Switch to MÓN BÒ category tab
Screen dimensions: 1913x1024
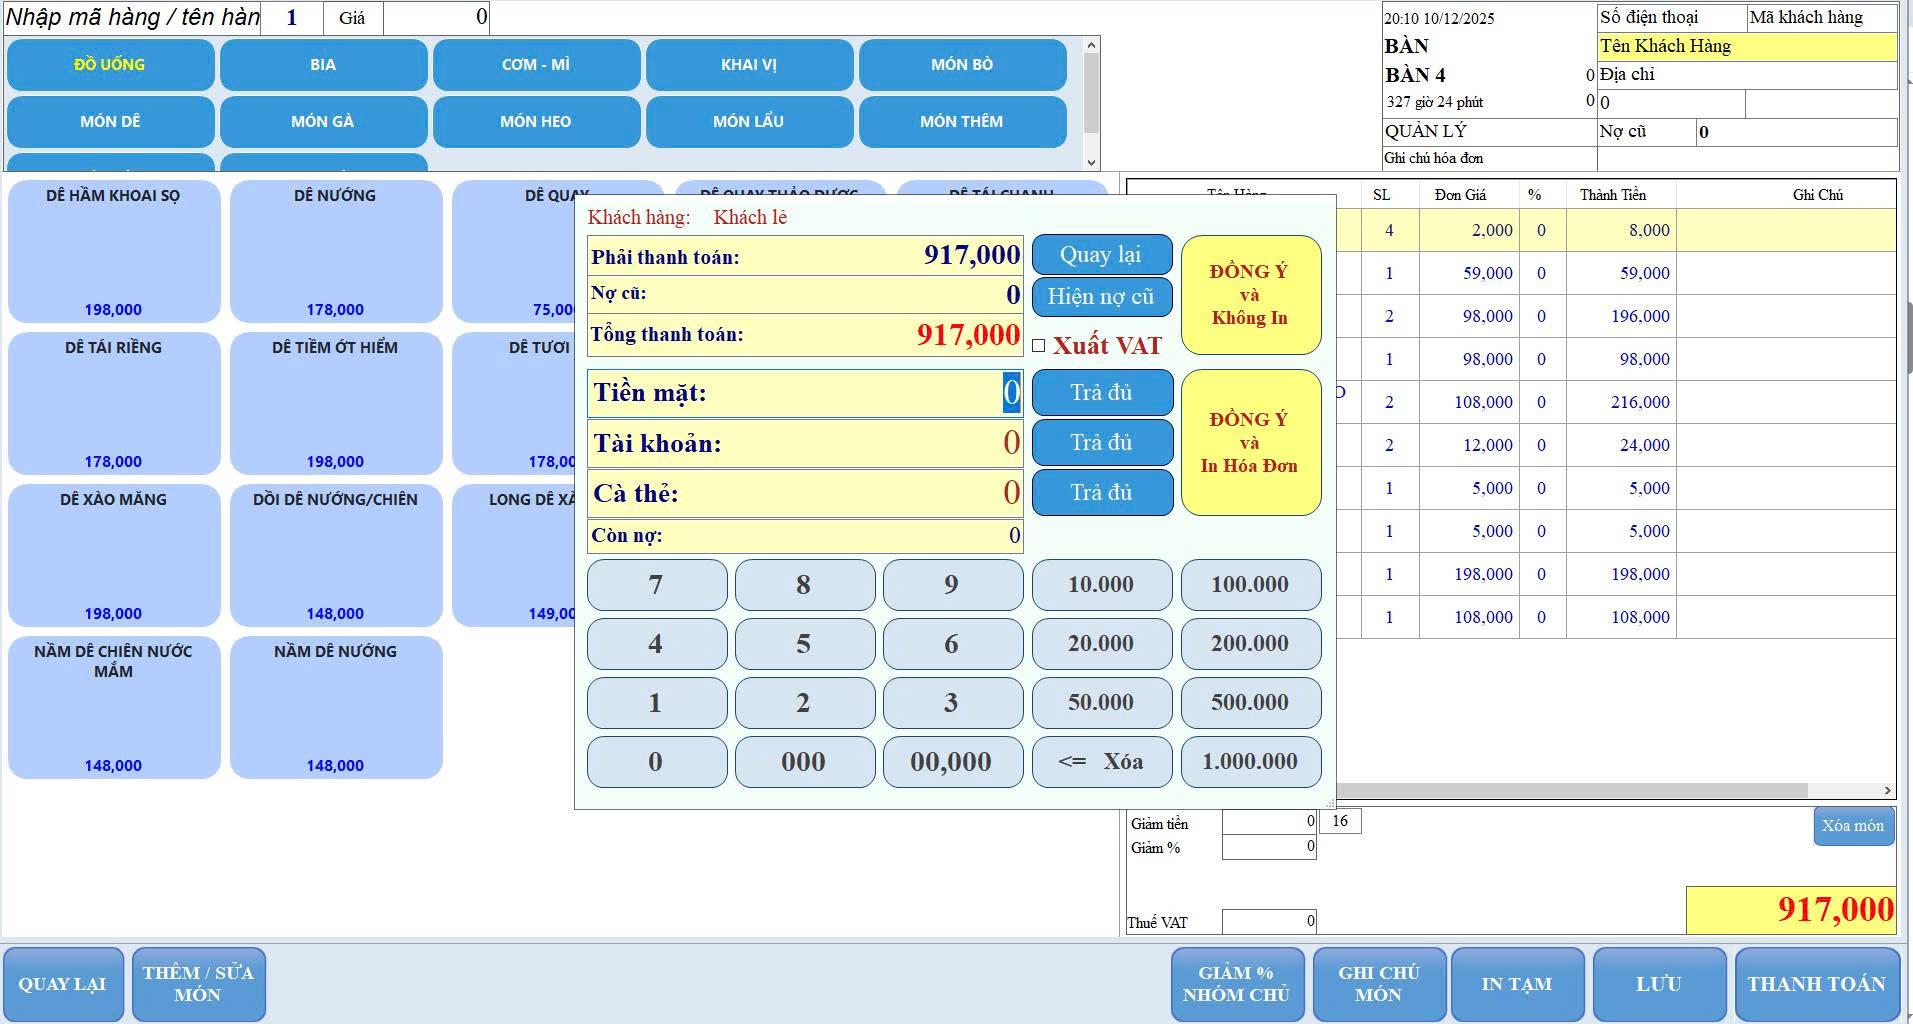[962, 65]
